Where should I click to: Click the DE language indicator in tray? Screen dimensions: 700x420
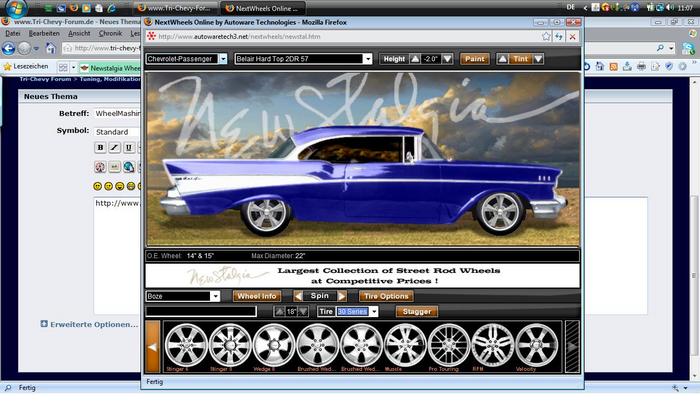(x=571, y=8)
